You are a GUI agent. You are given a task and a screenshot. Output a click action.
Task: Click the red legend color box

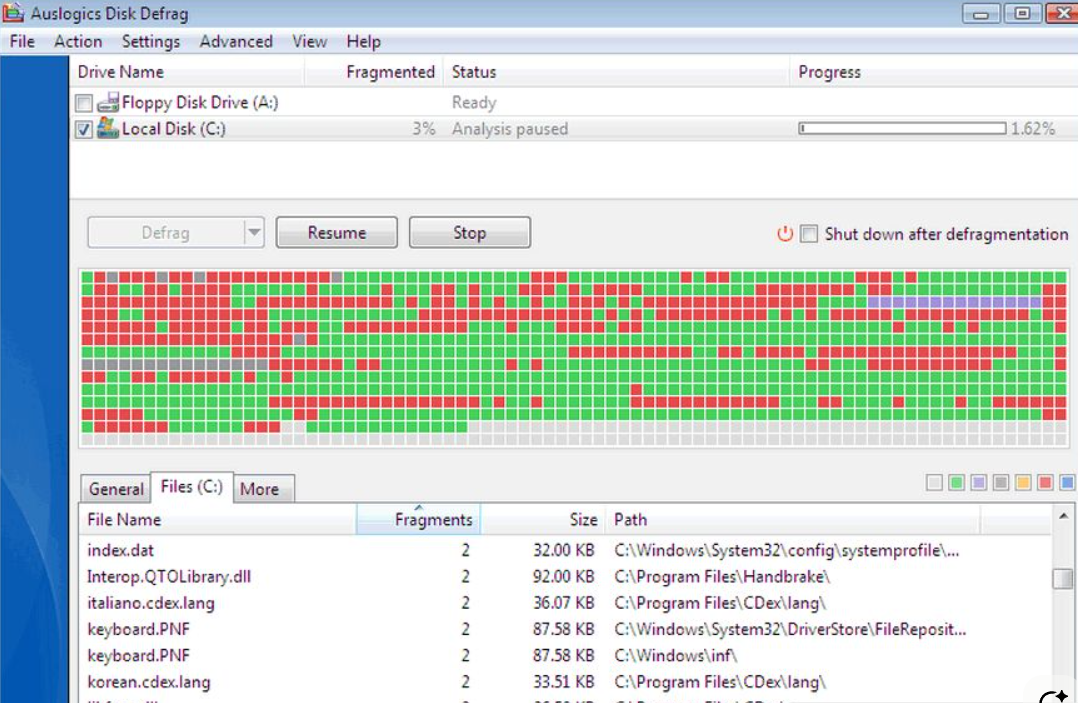click(x=1045, y=482)
